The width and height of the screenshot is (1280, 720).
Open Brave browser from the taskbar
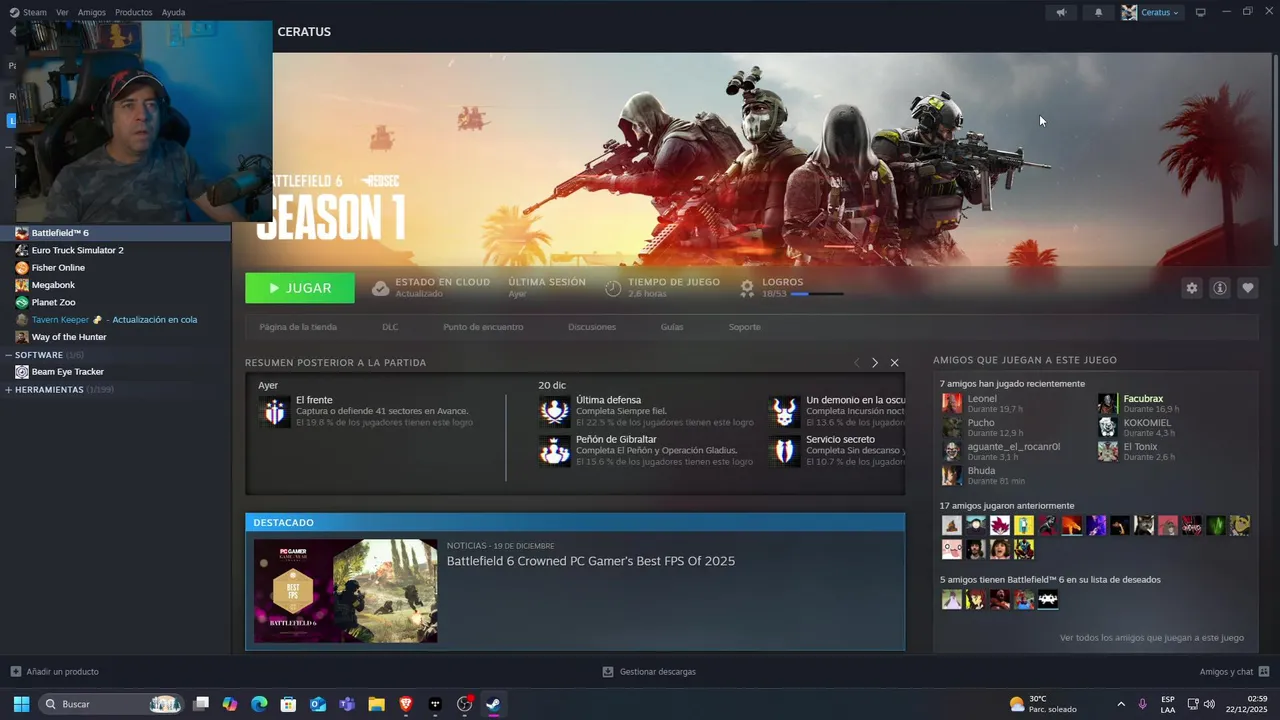click(405, 704)
